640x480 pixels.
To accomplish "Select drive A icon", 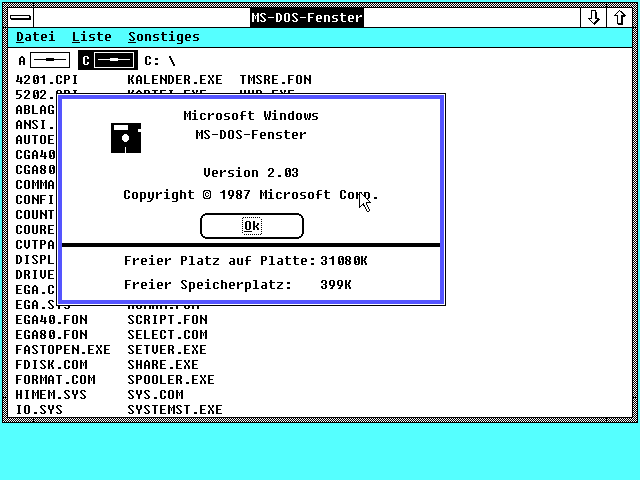I will coord(44,60).
